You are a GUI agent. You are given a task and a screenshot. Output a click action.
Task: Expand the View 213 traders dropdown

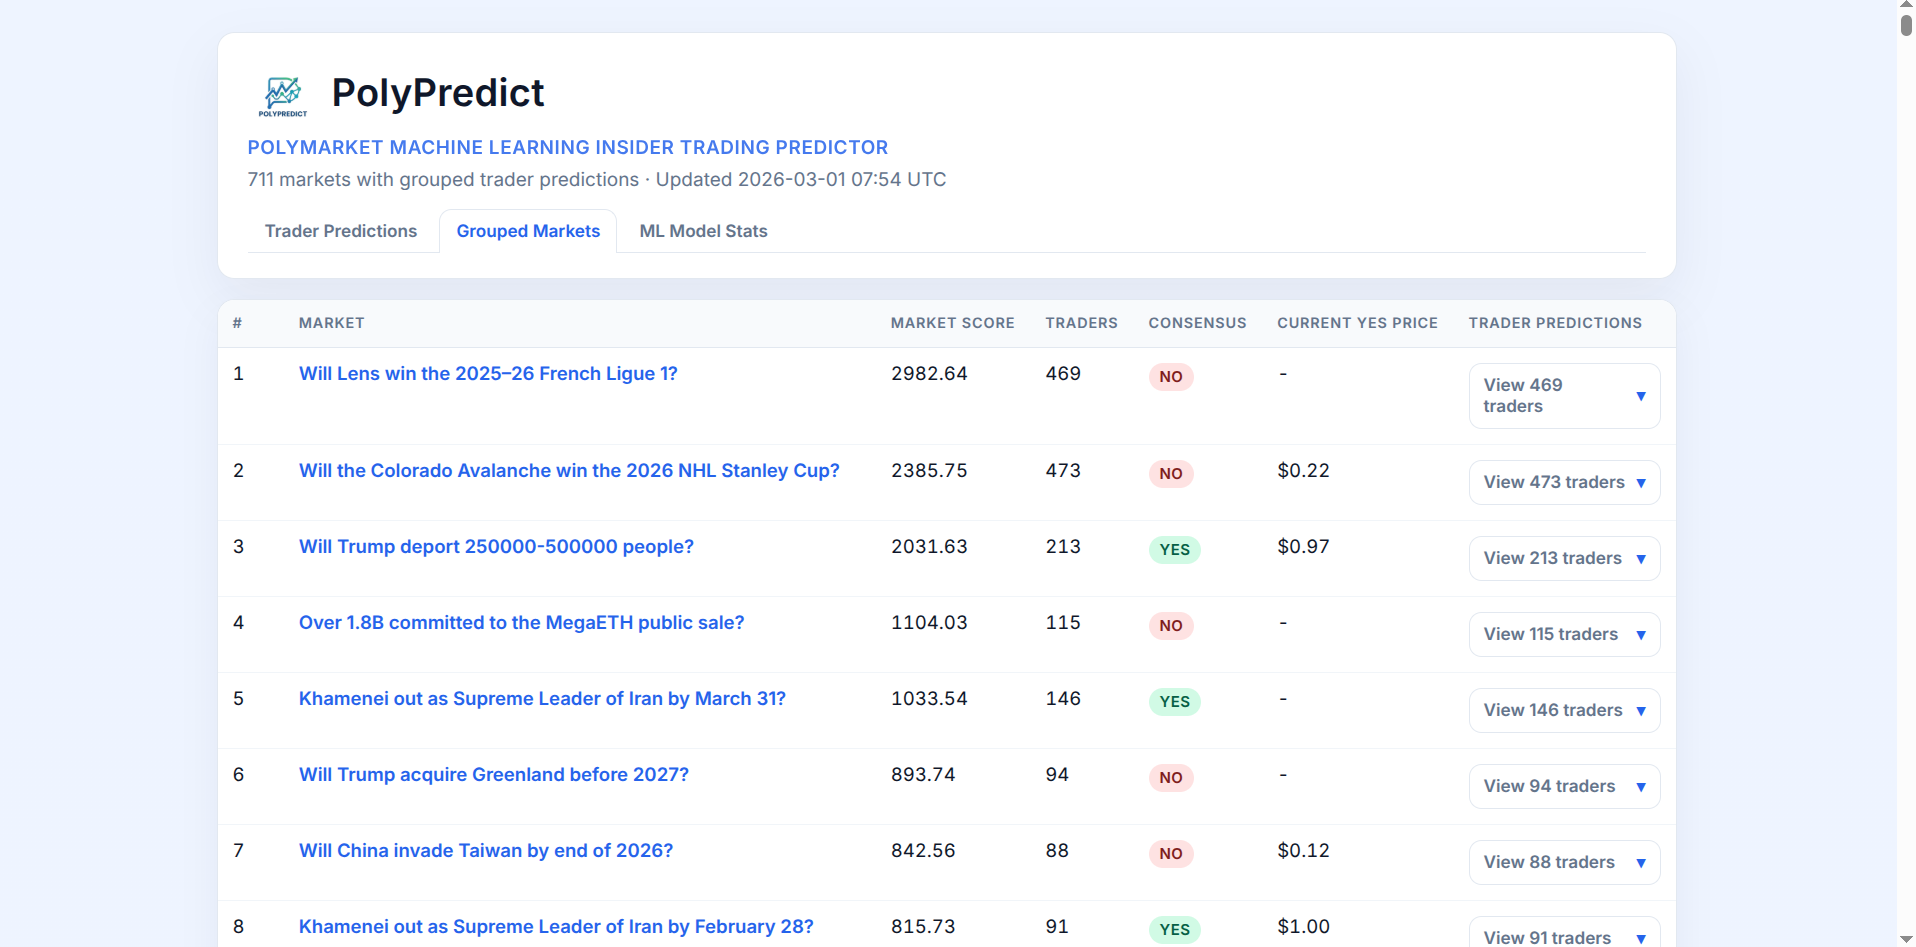click(1564, 558)
